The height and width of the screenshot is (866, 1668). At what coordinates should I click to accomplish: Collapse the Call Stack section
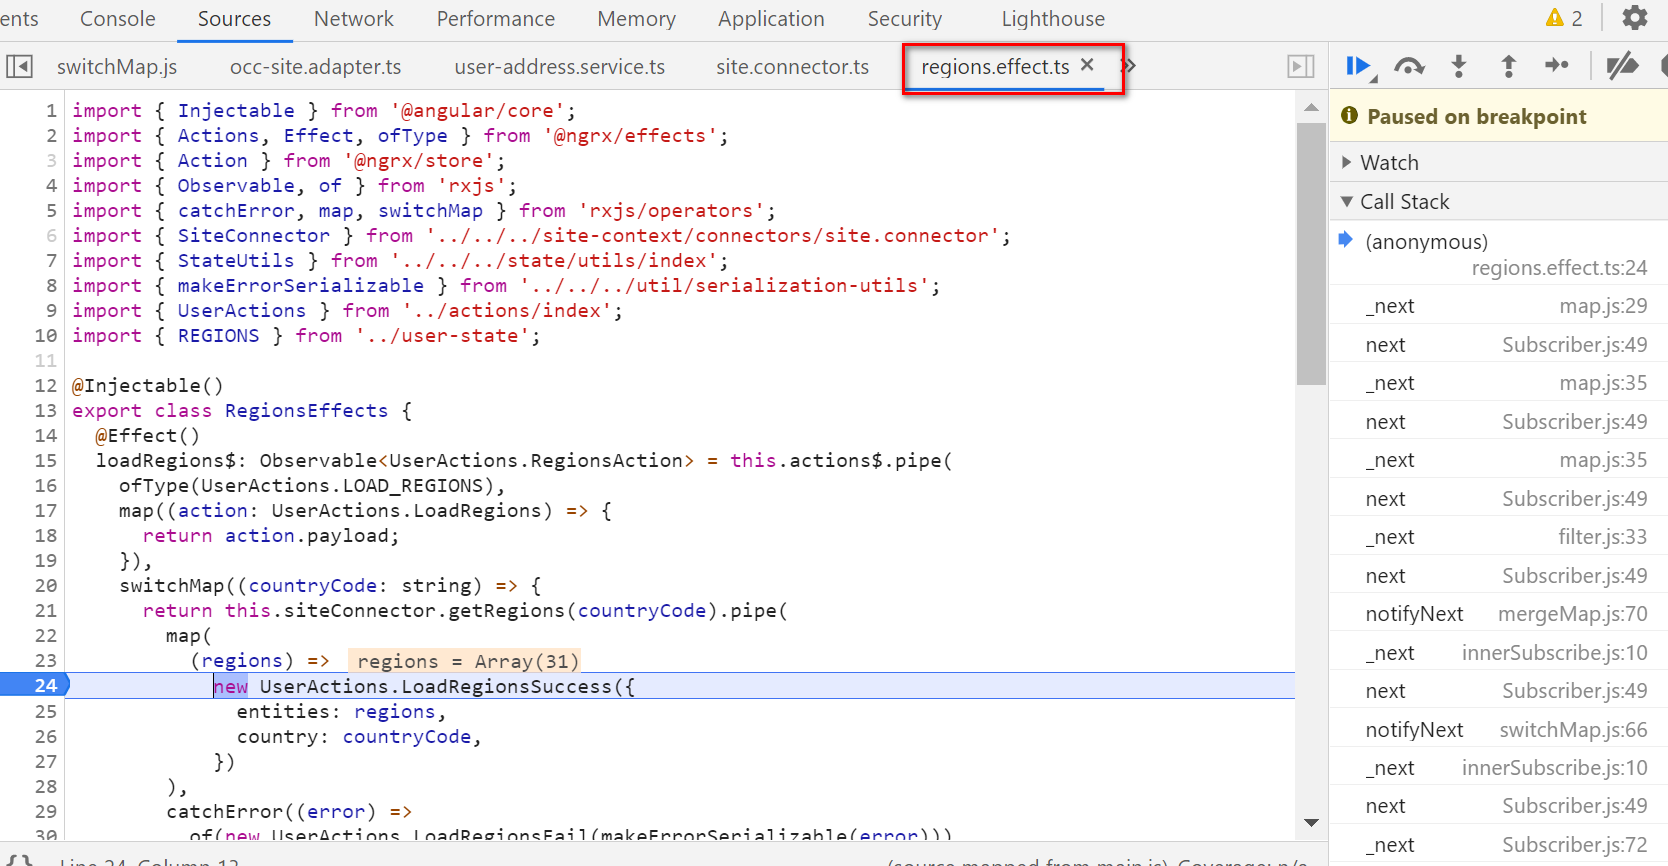pos(1498,201)
